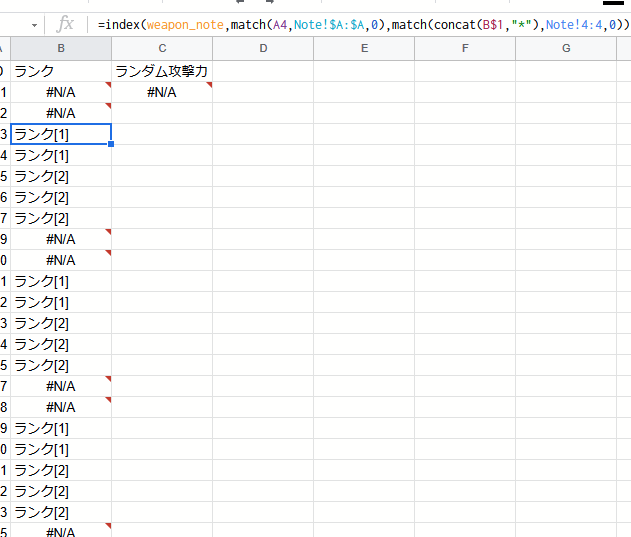Click the ランダム攻撃力 header cell
The width and height of the screenshot is (631, 537).
coord(162,71)
